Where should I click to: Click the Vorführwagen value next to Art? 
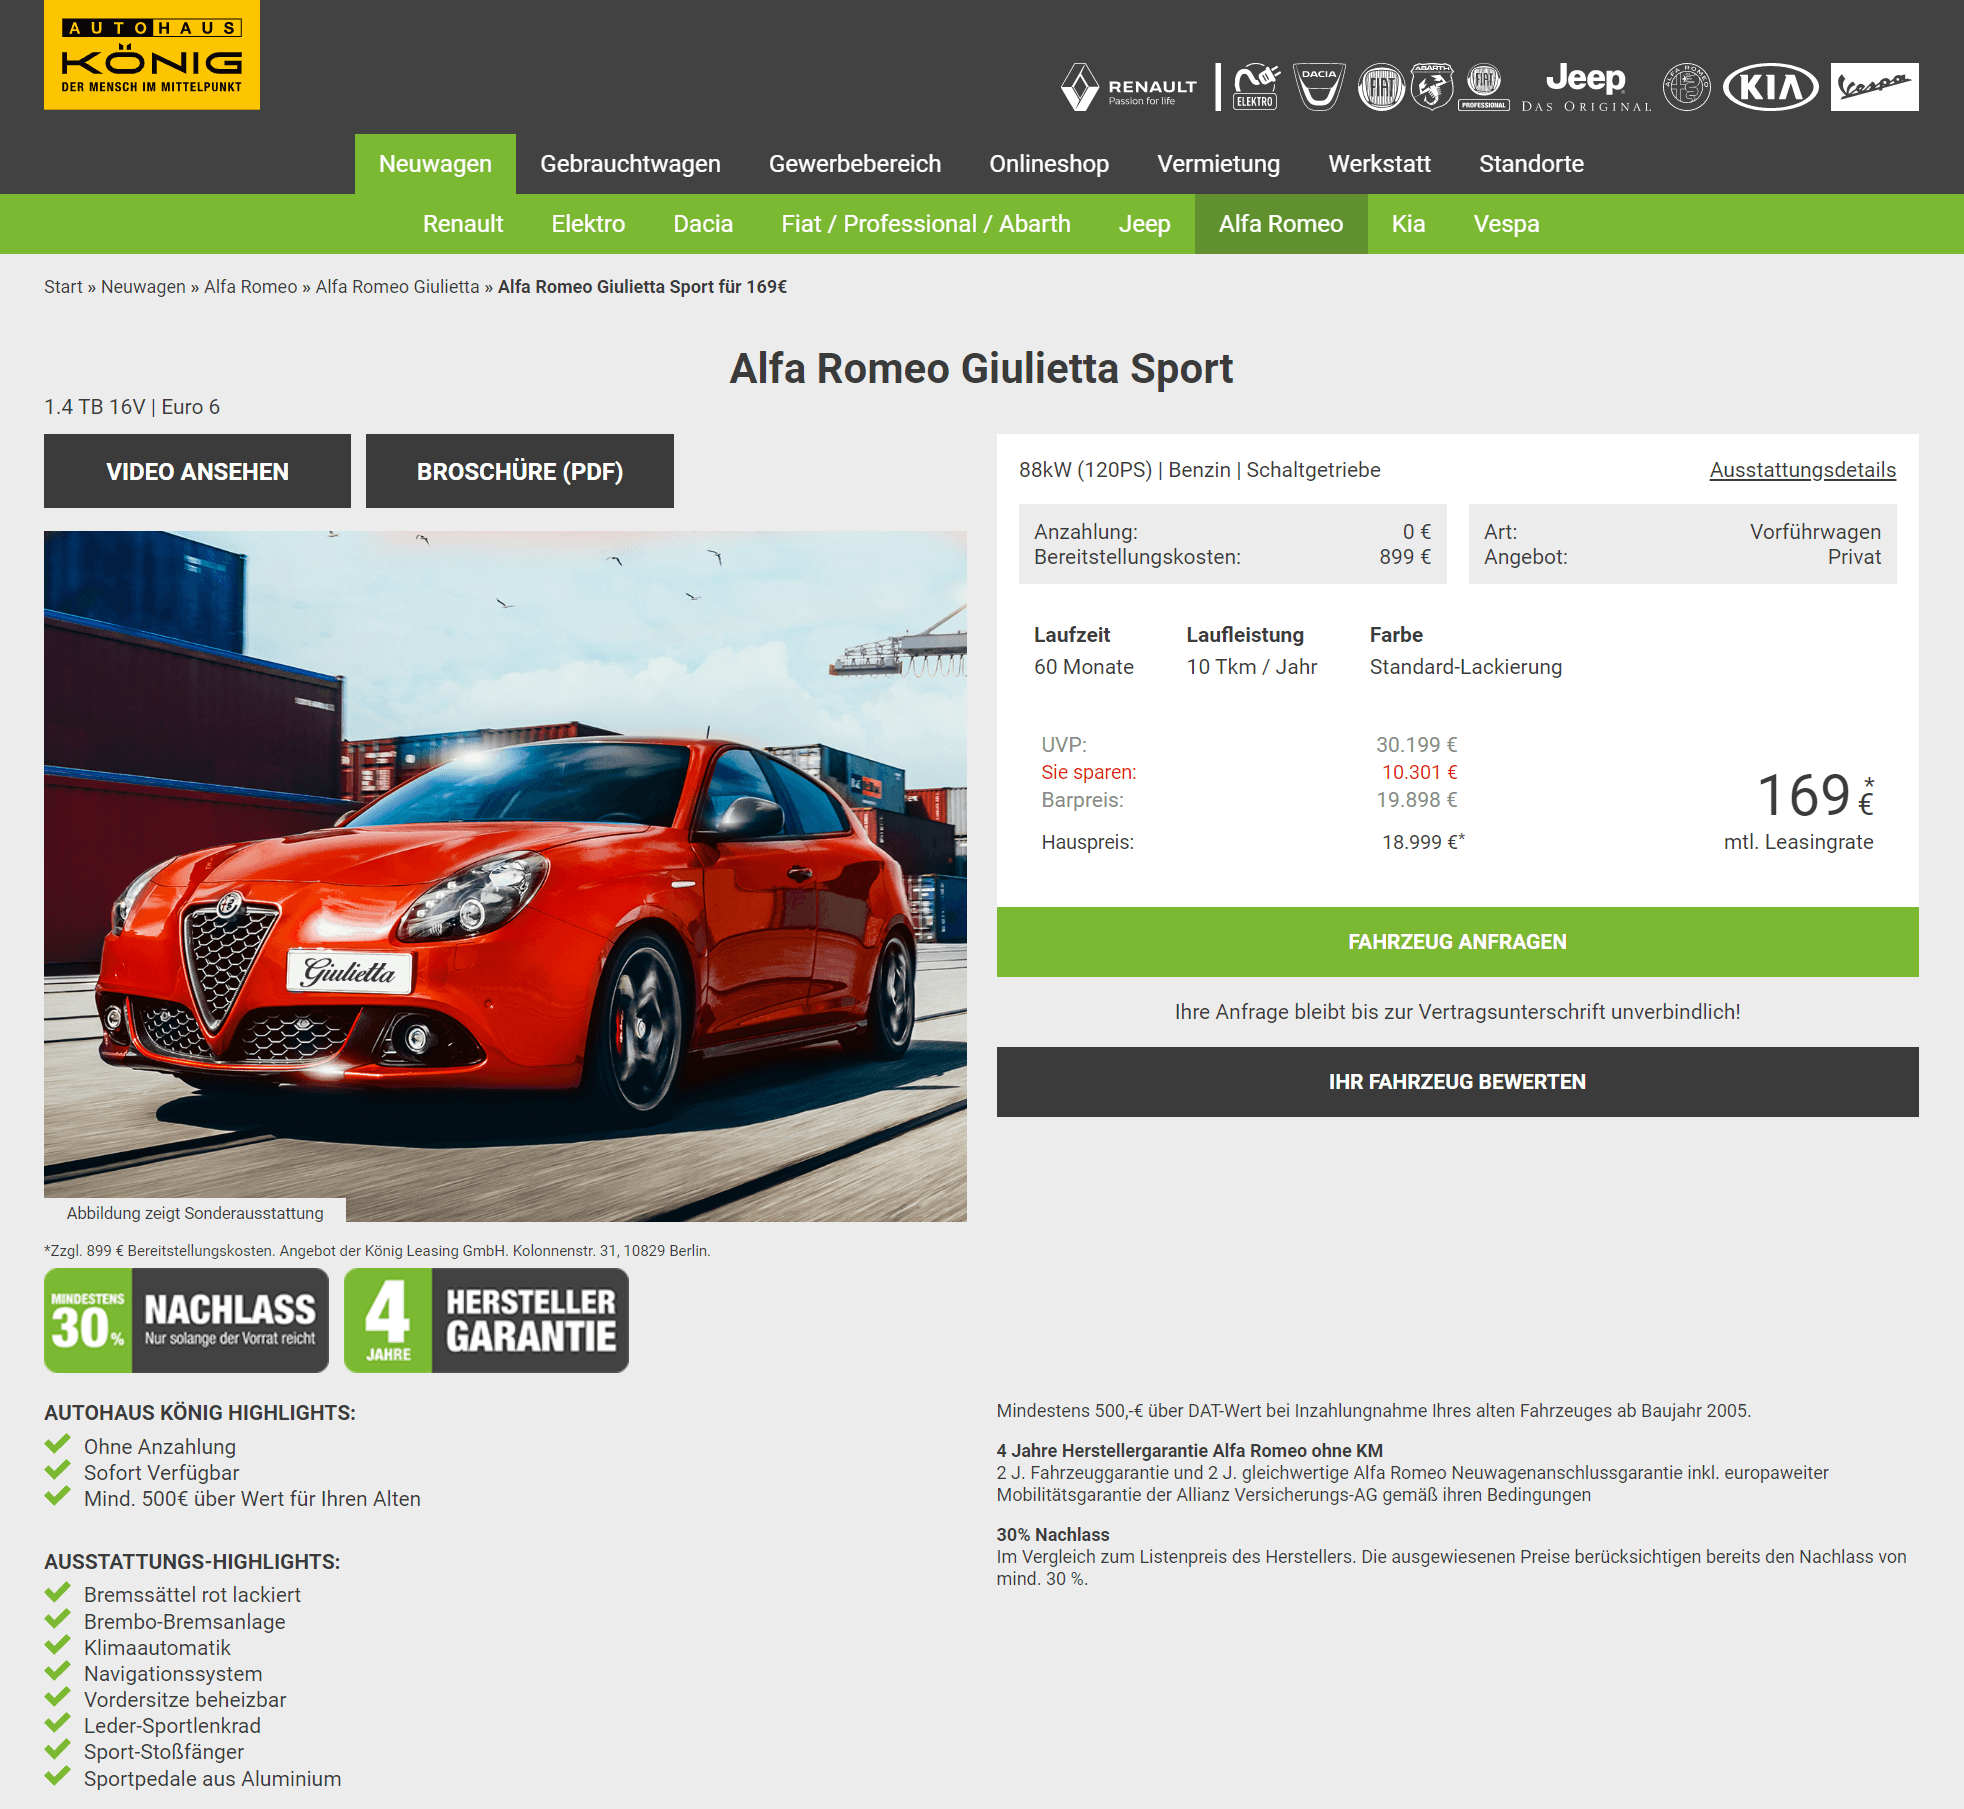click(1815, 532)
